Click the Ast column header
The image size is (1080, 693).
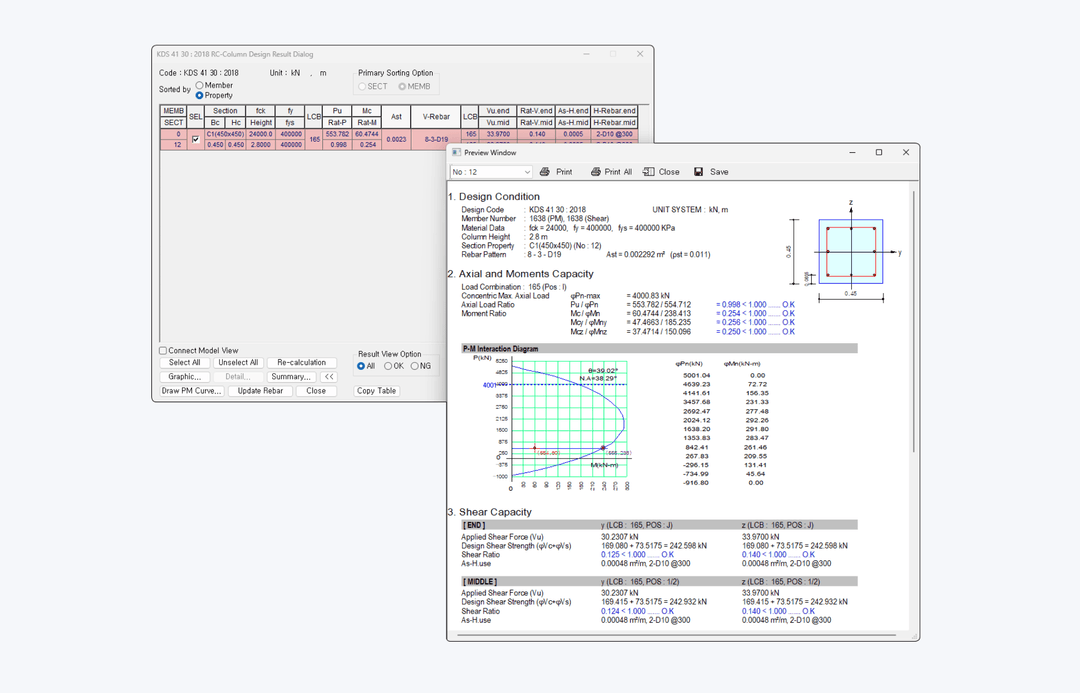(x=396, y=116)
